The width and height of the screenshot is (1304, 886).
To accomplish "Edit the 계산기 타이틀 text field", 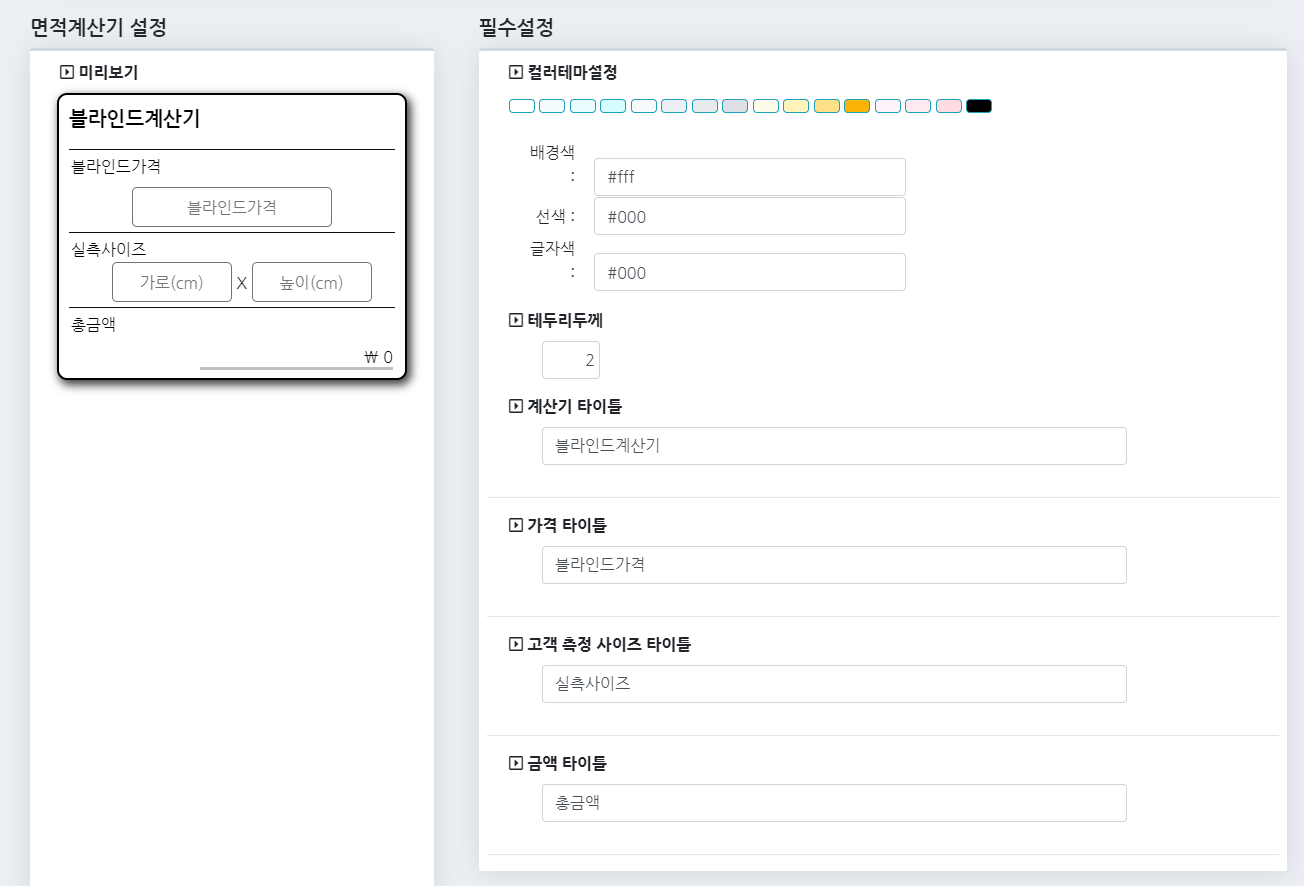I will point(833,446).
